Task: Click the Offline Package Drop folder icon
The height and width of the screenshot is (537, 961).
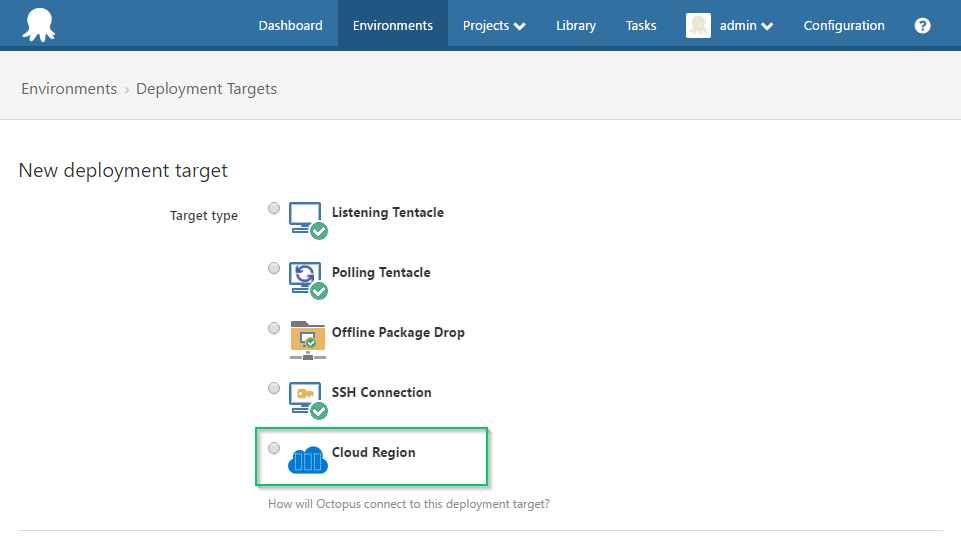Action: pyautogui.click(x=307, y=338)
